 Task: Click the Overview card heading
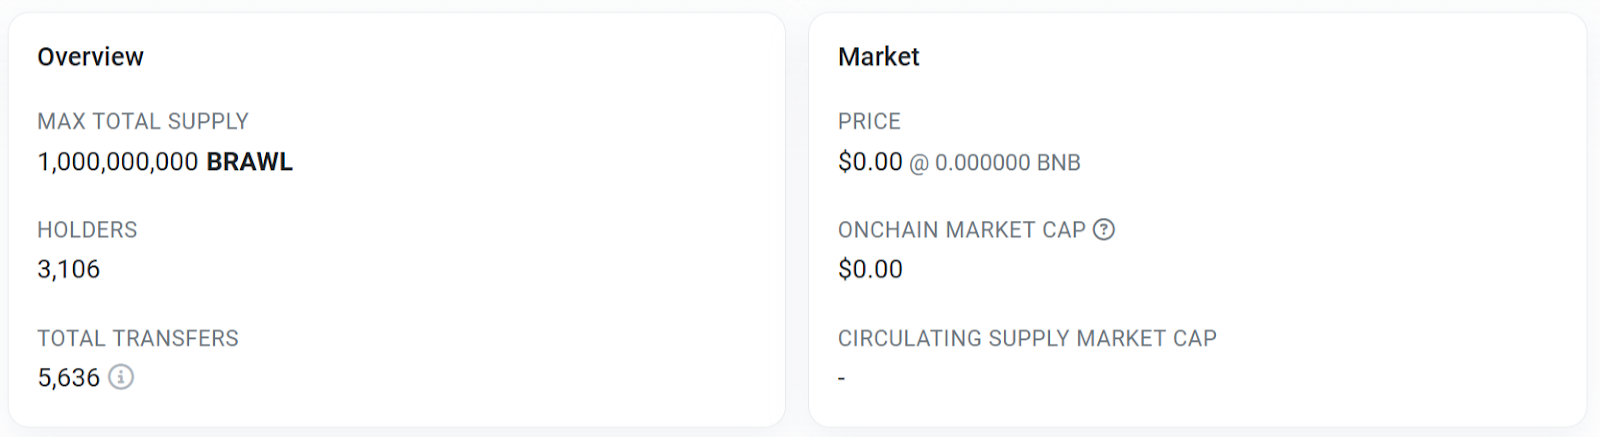pos(90,57)
